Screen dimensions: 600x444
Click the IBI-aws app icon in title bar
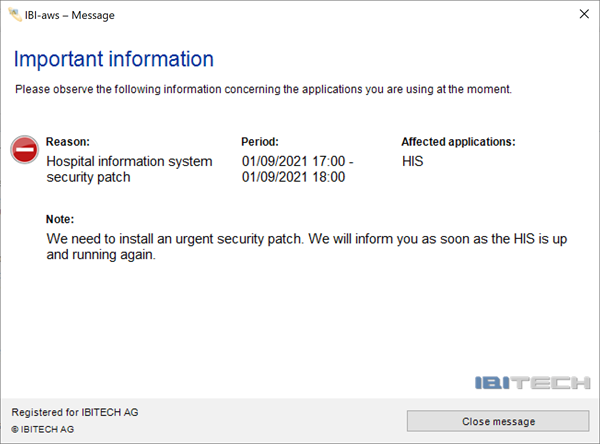[x=15, y=15]
